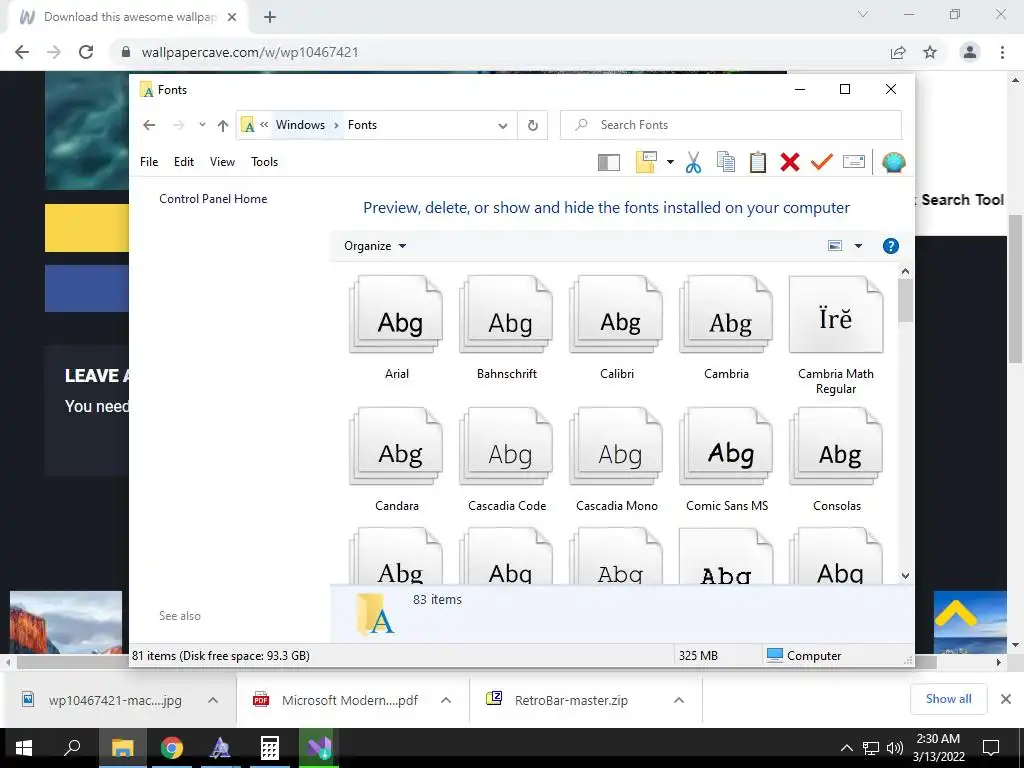Click the paste clipboard icon
Image resolution: width=1024 pixels, height=768 pixels.
point(758,162)
